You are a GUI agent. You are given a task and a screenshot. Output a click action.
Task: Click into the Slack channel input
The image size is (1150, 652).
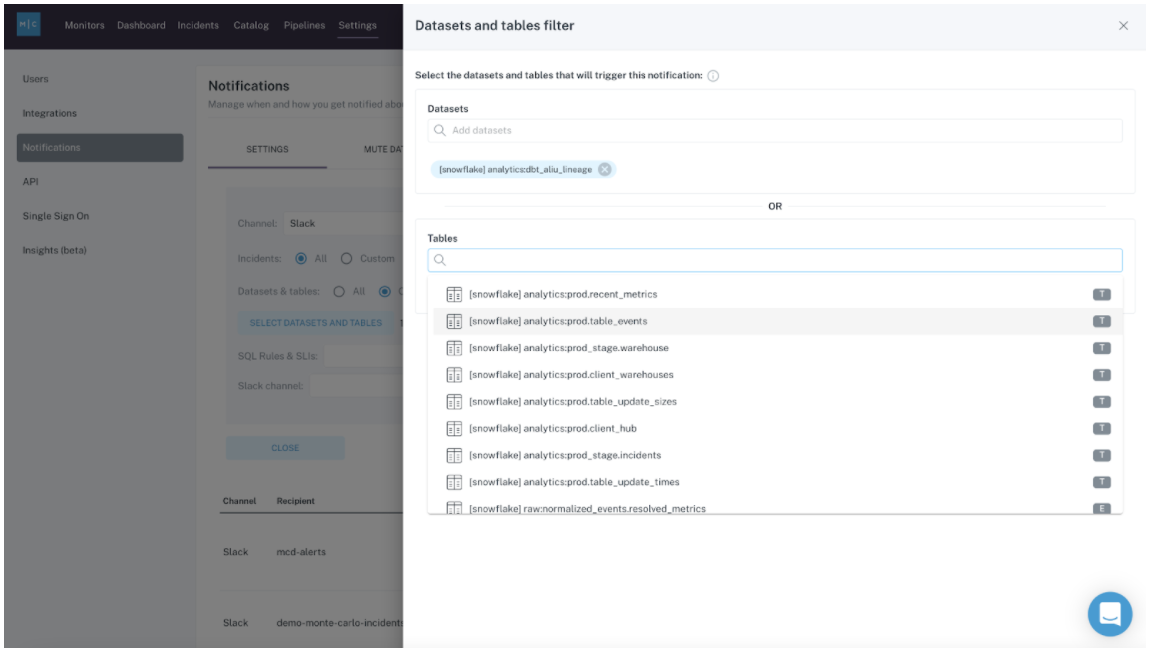pos(356,386)
